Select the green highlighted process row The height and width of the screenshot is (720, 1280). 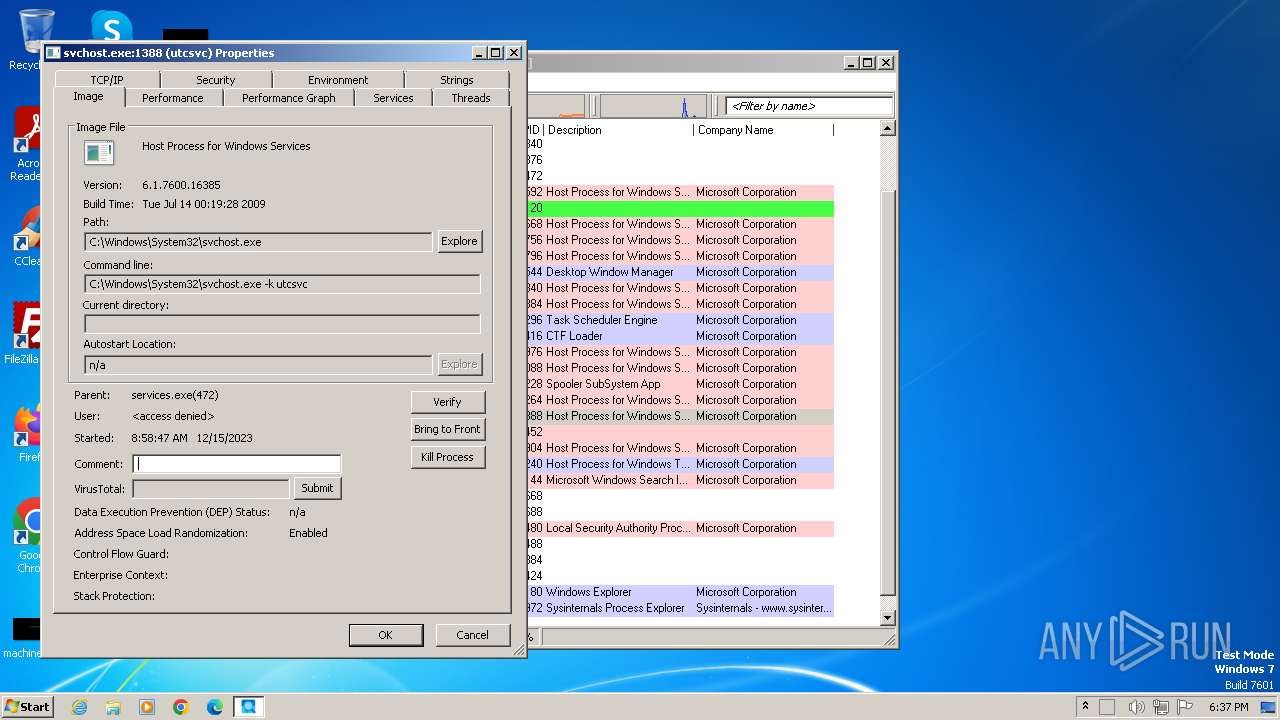click(680, 208)
